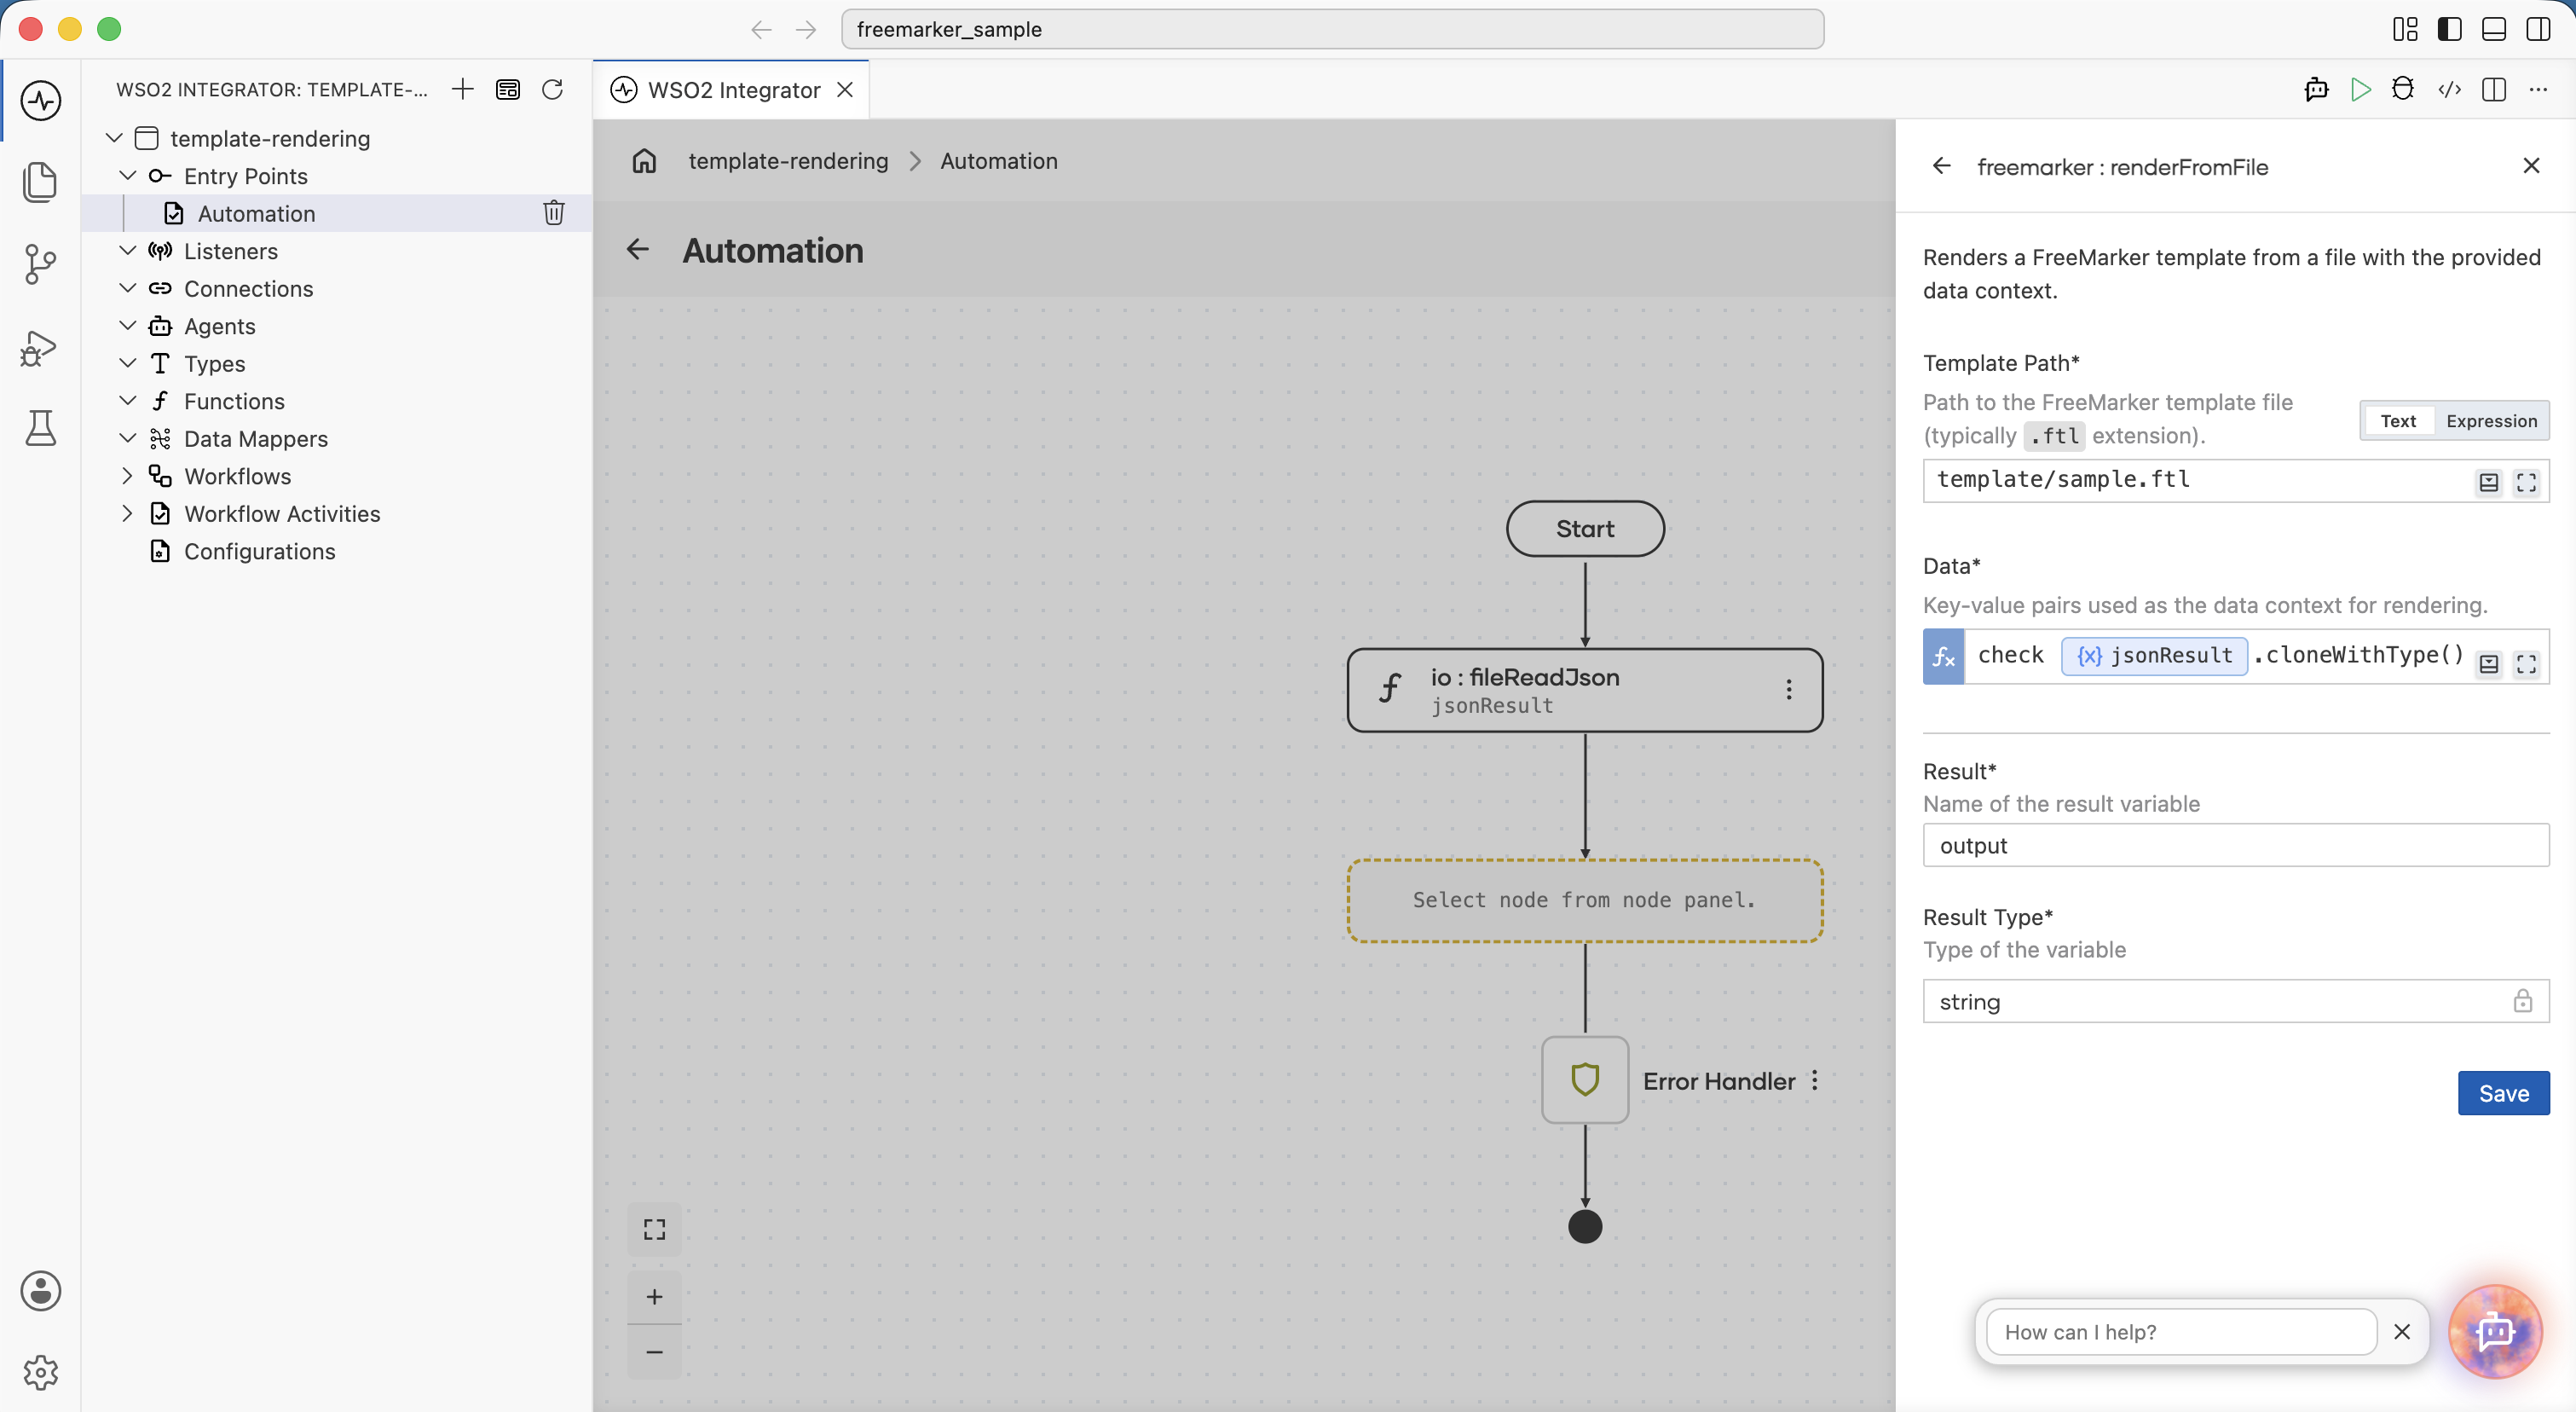
Task: Select the WSO2 Integrator editor tab
Action: tap(732, 90)
